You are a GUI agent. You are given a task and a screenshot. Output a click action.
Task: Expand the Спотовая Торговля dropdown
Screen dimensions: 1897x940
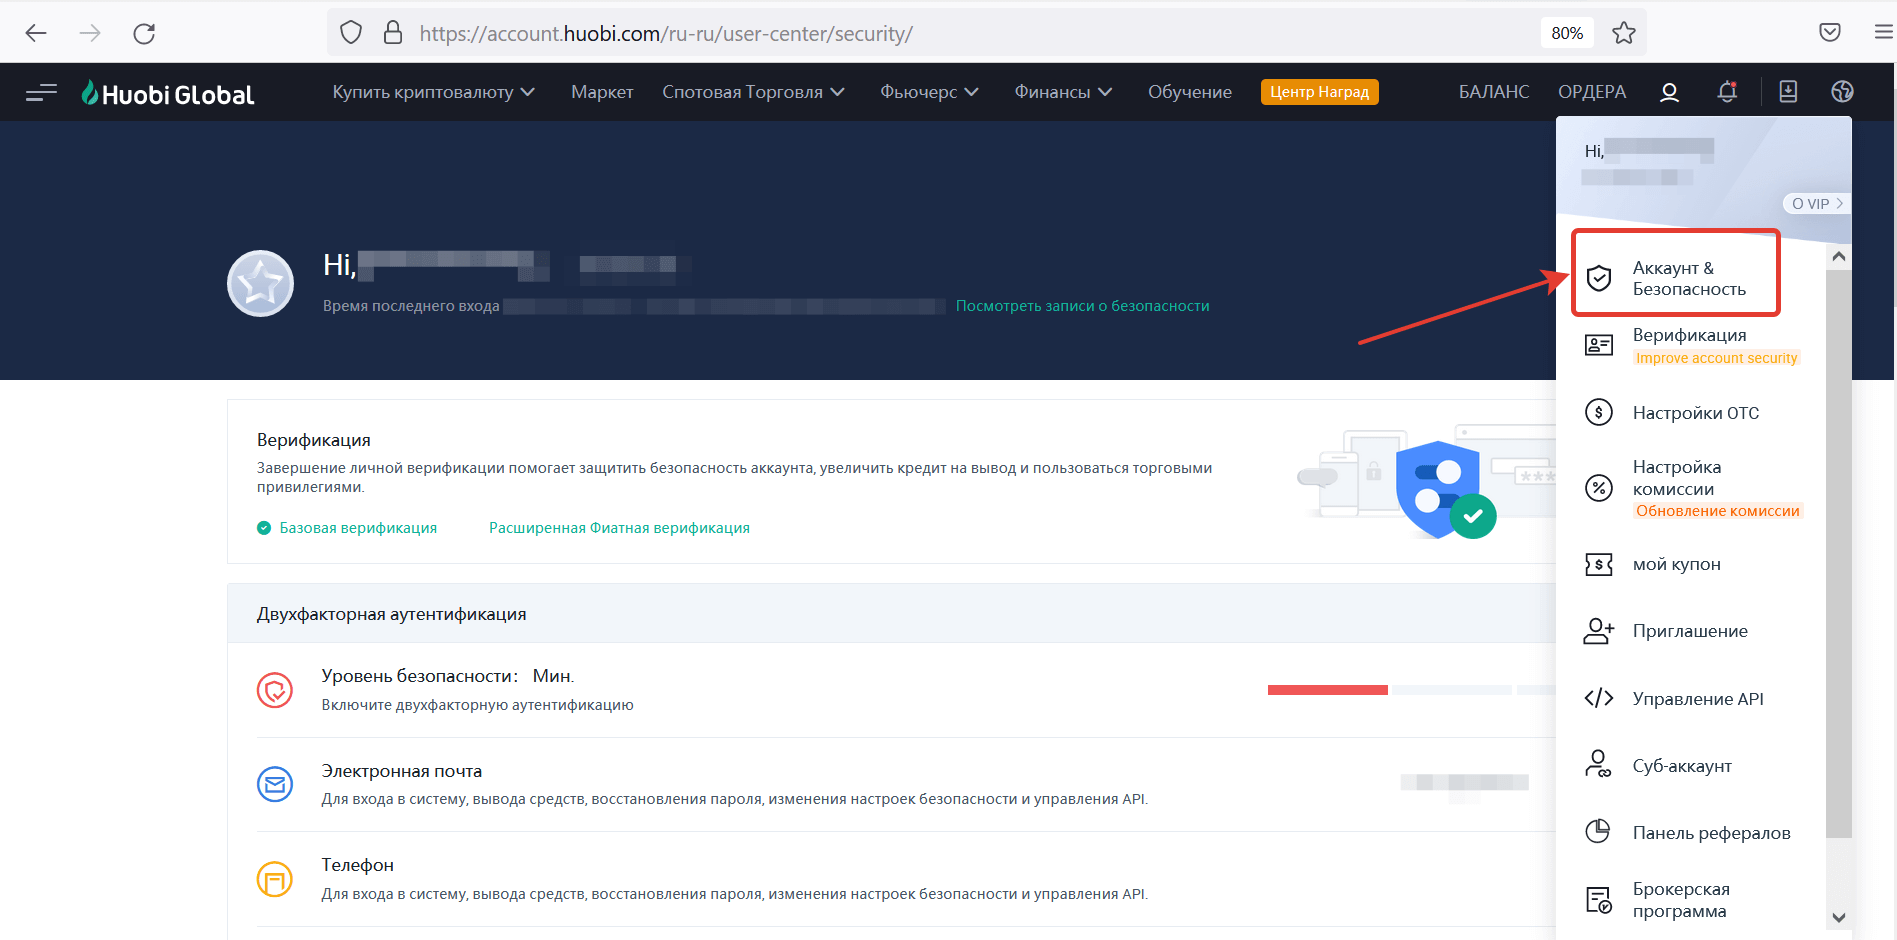click(x=753, y=92)
